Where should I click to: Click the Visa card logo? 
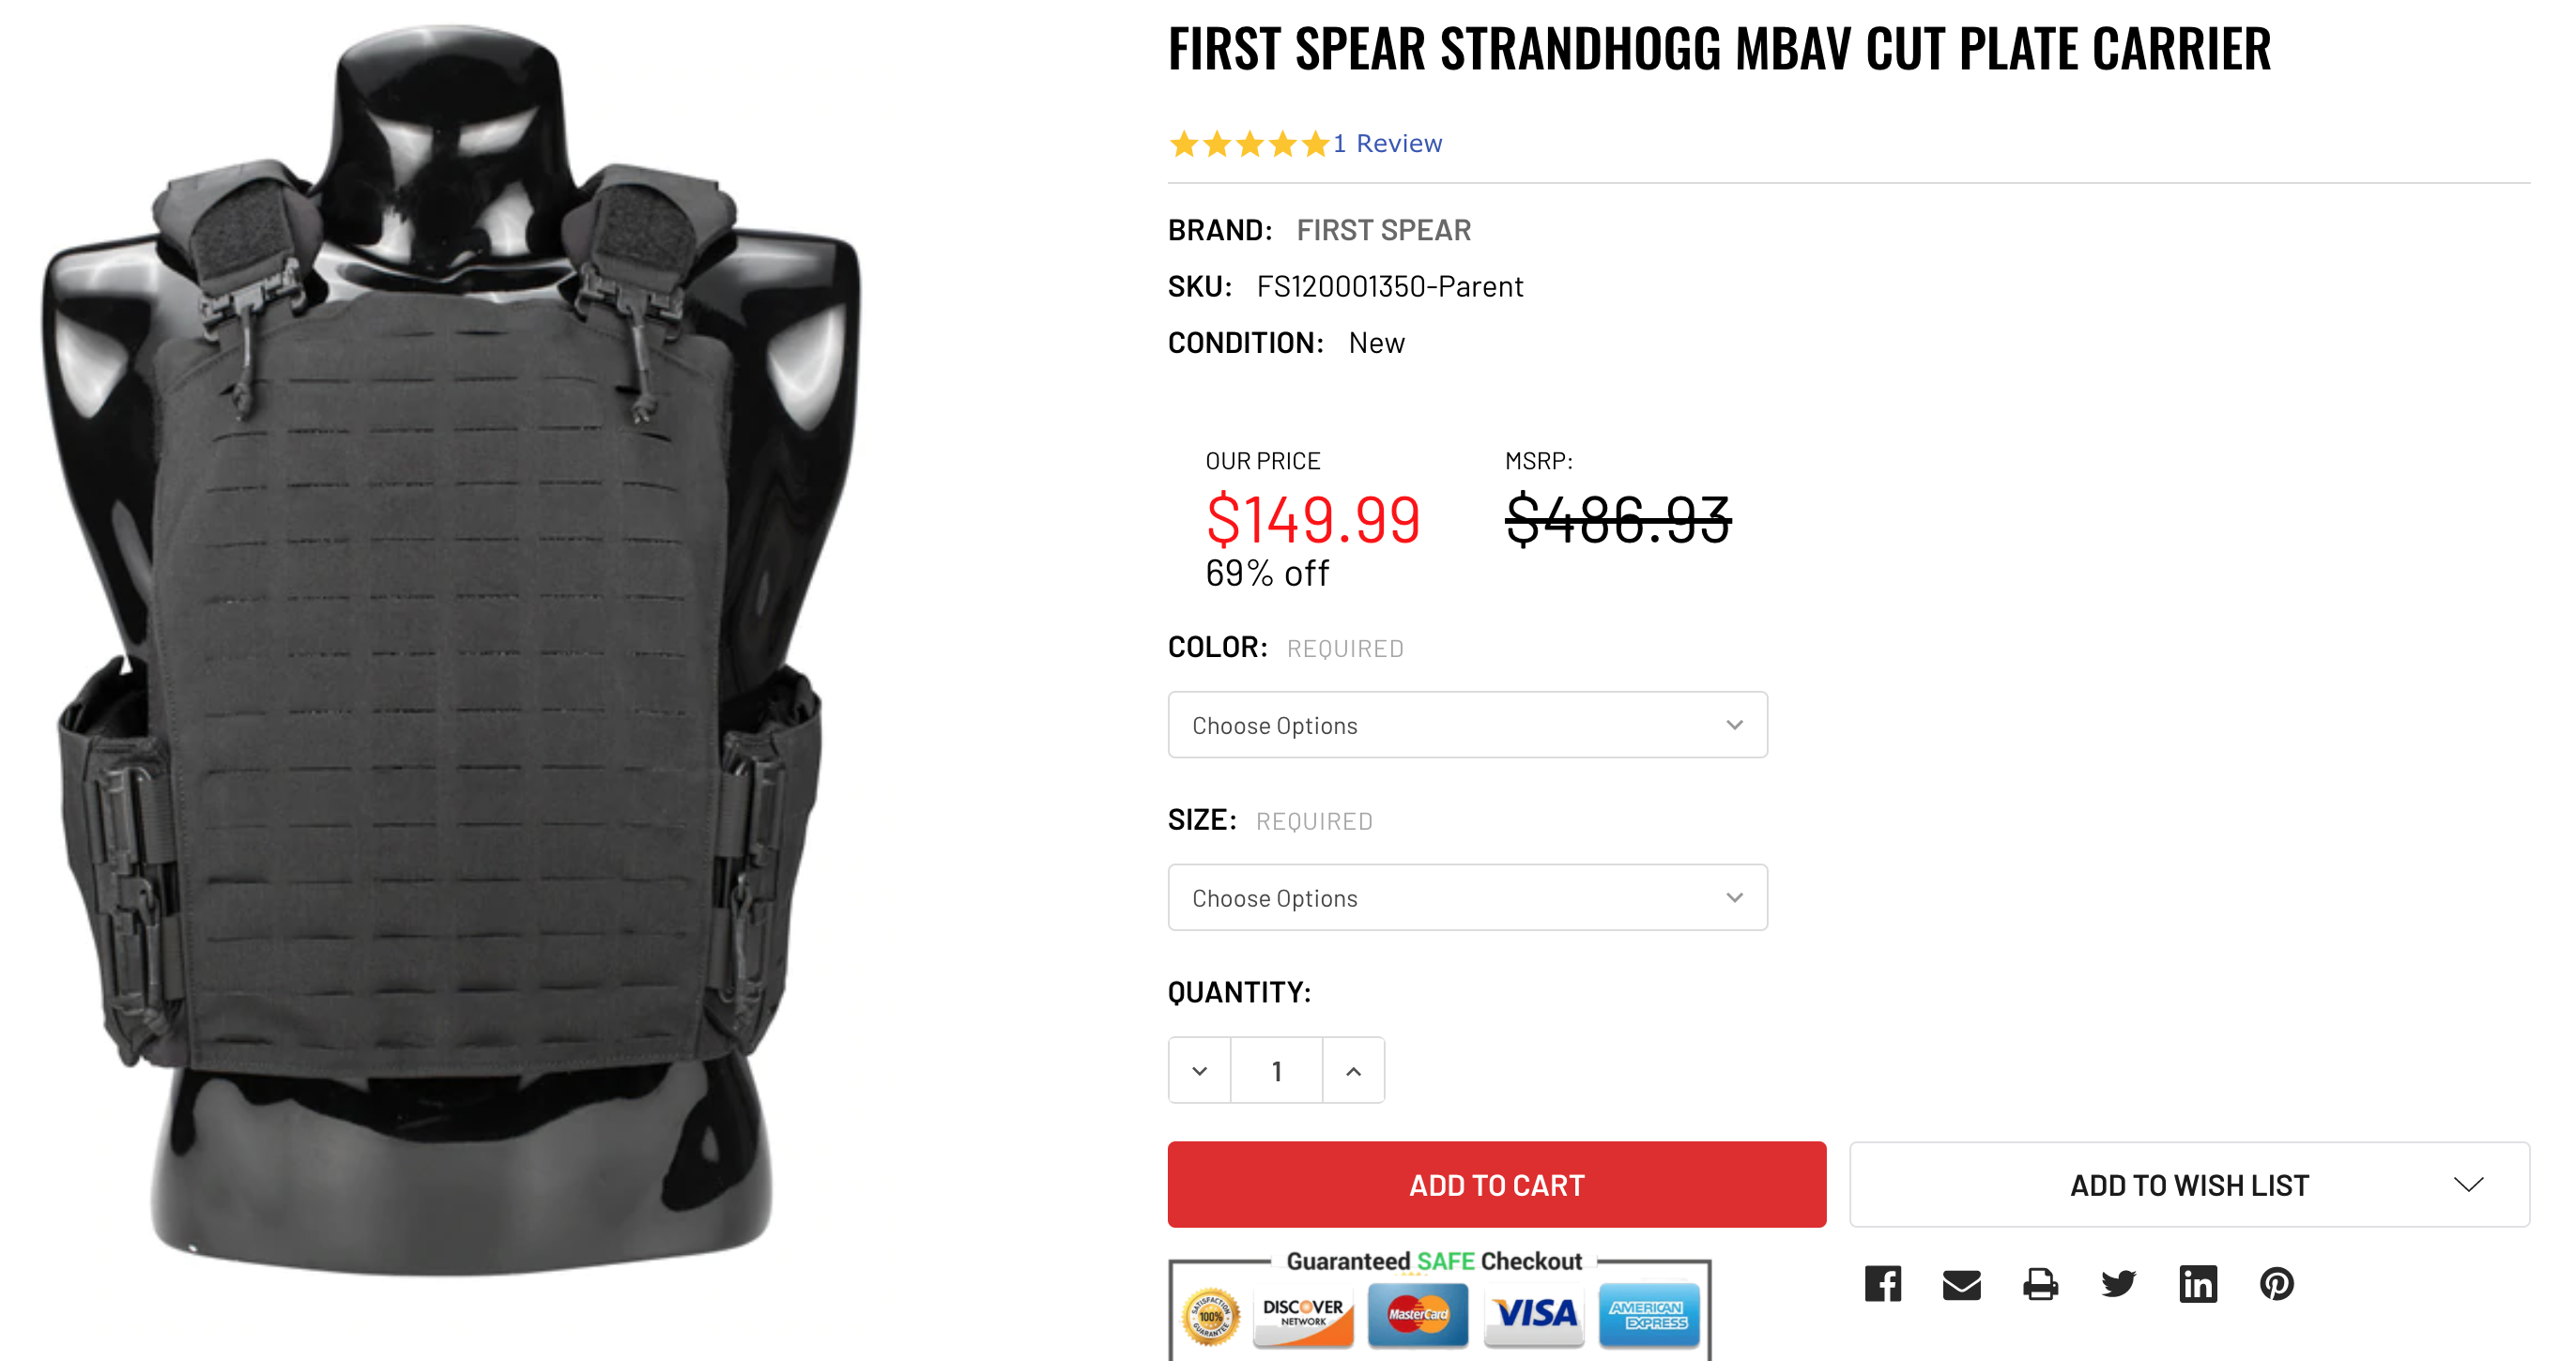tap(1535, 1313)
